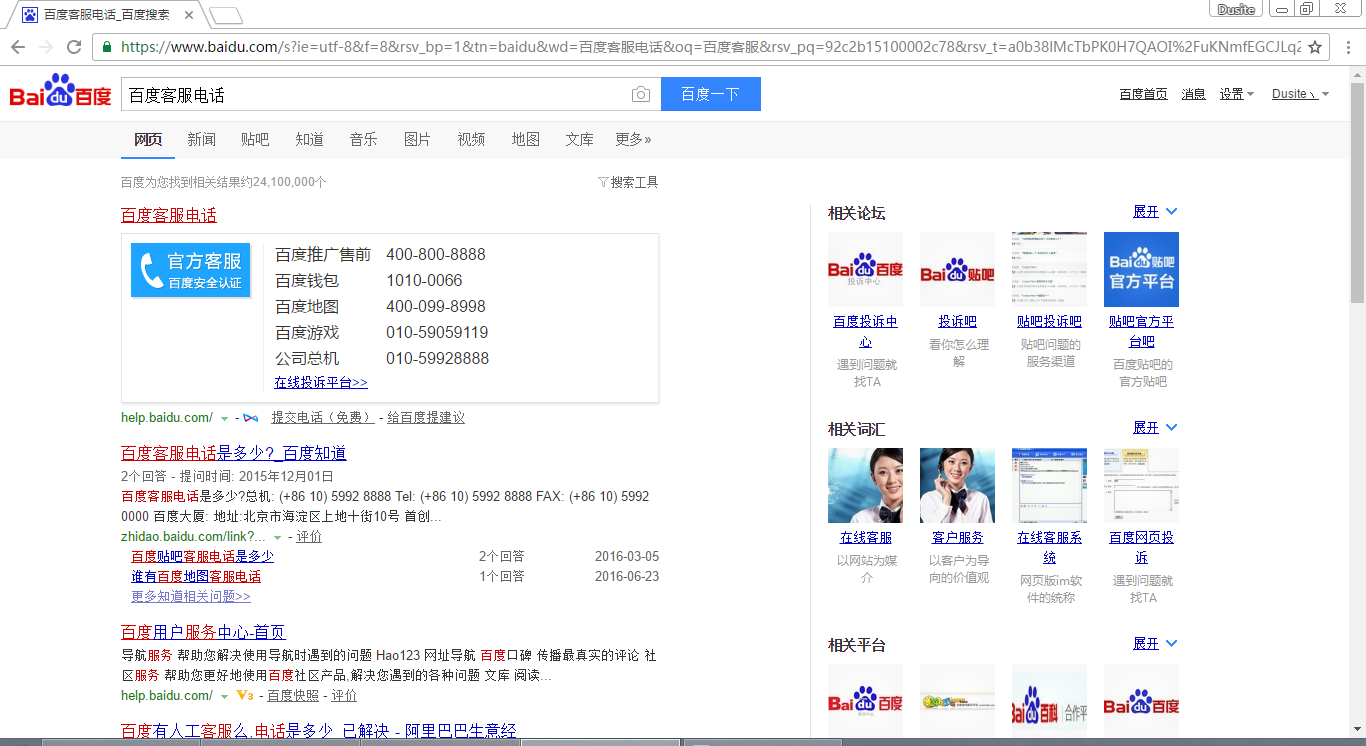Open the 客户服务 thumbnail image
The height and width of the screenshot is (746, 1366).
[x=957, y=486]
